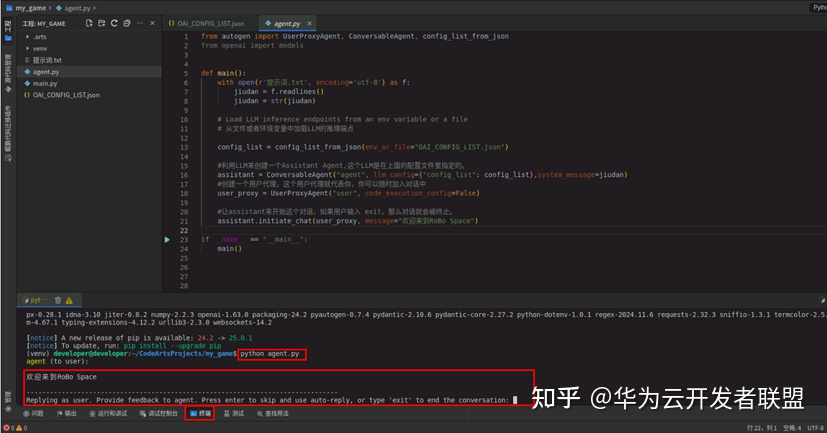Click the 'pip install --upgrade pip' terminal text
This screenshot has height=433, width=827.
tap(172, 346)
